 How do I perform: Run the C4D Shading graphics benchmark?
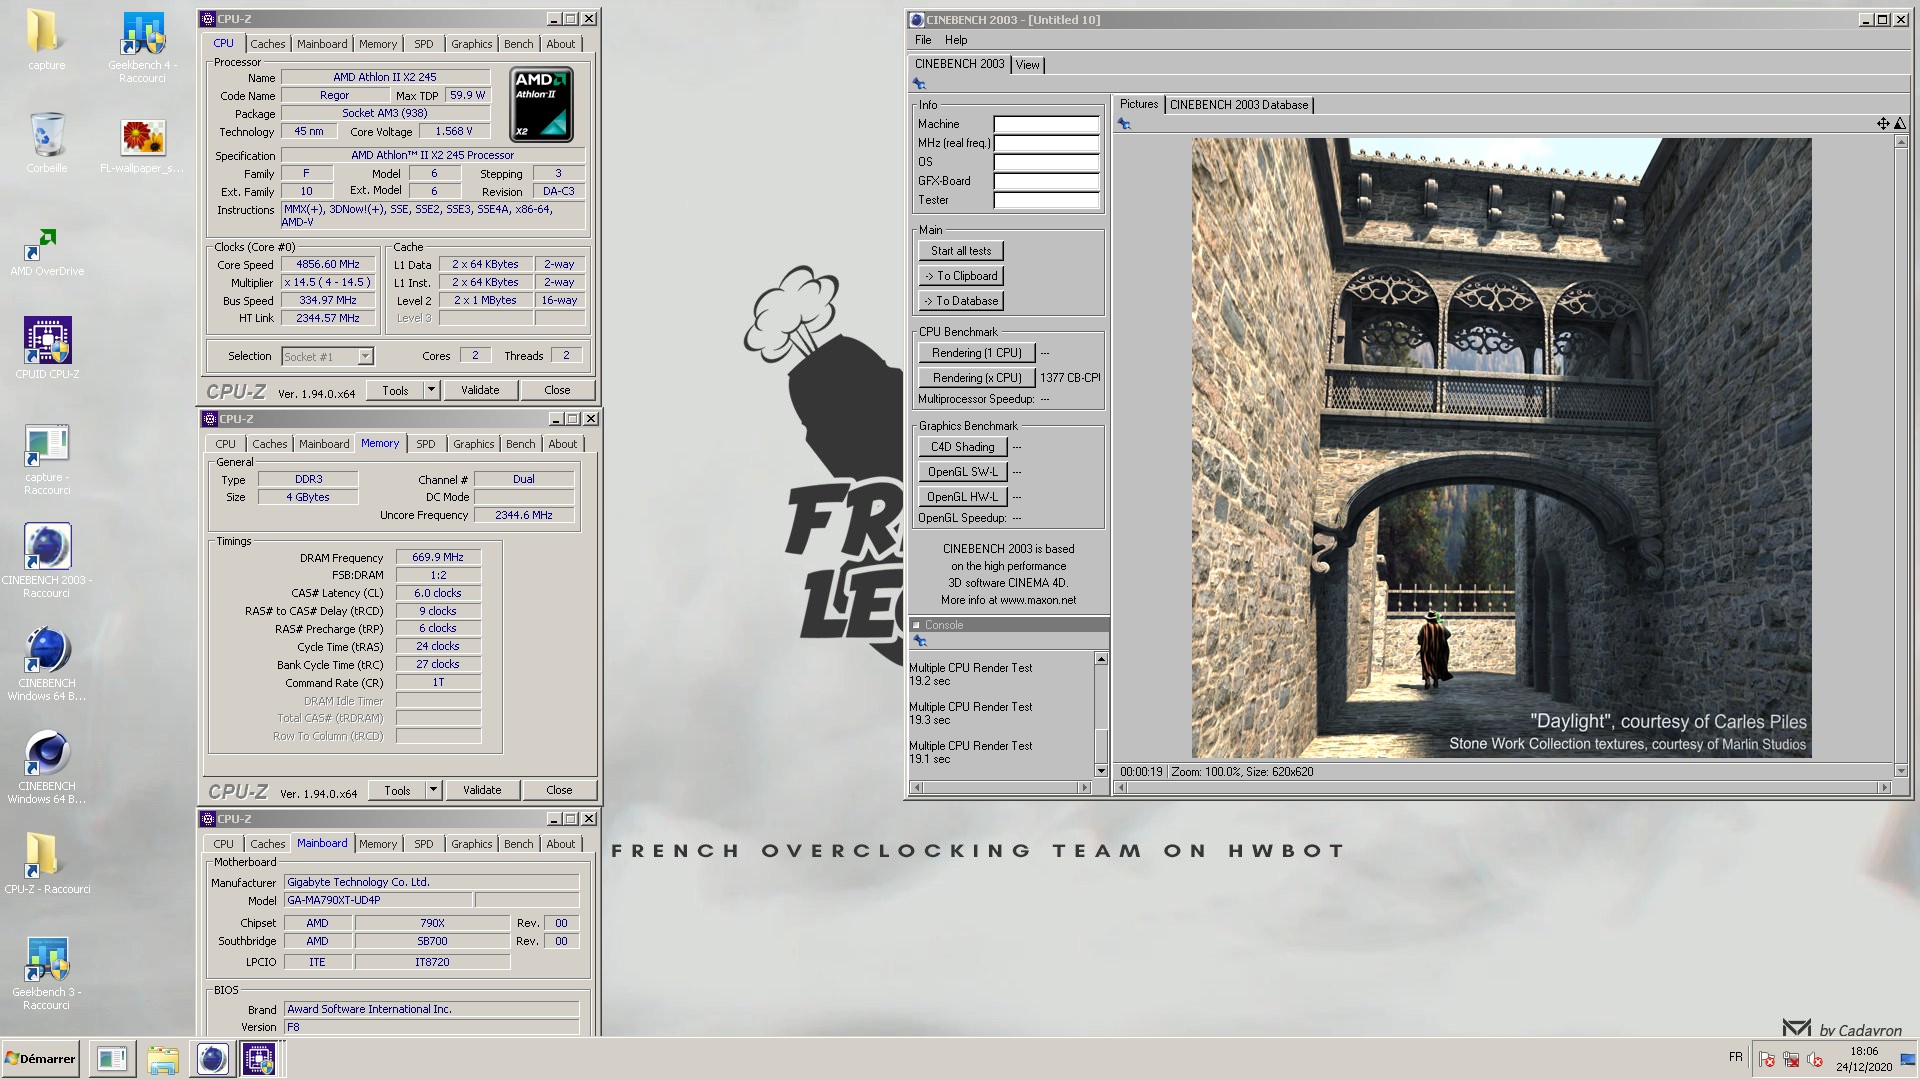point(962,447)
